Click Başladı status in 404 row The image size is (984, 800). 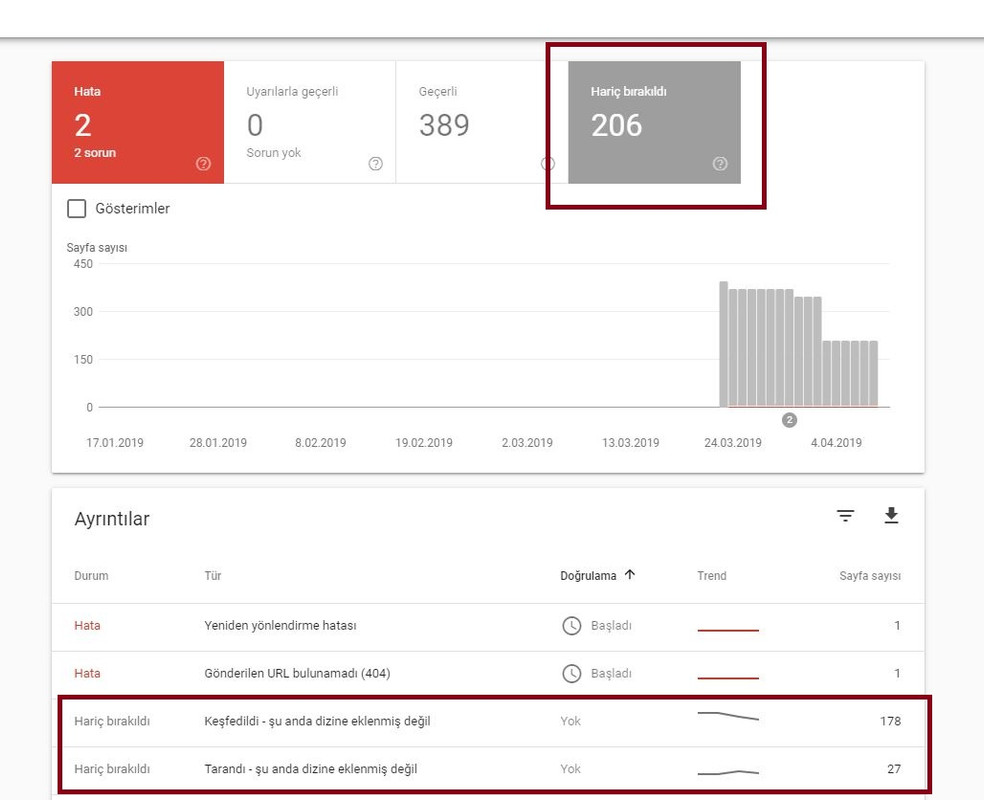click(x=611, y=673)
